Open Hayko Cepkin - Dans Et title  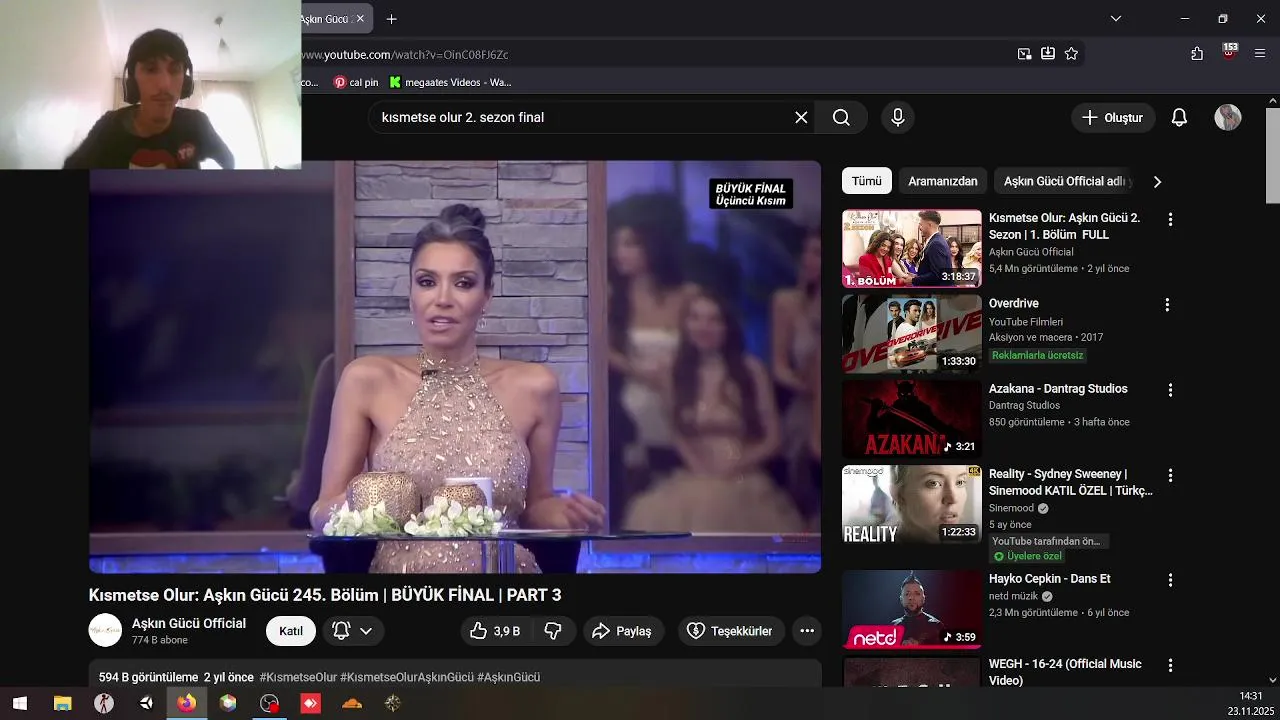coord(1050,579)
